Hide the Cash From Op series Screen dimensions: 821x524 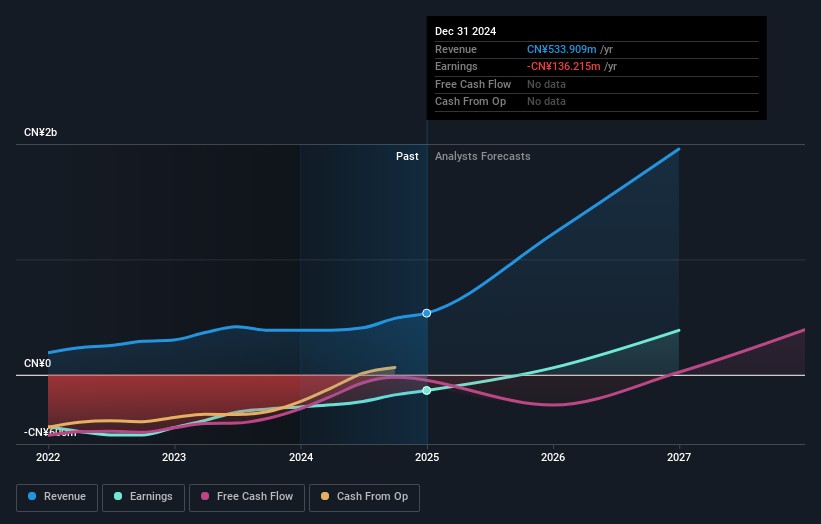364,497
